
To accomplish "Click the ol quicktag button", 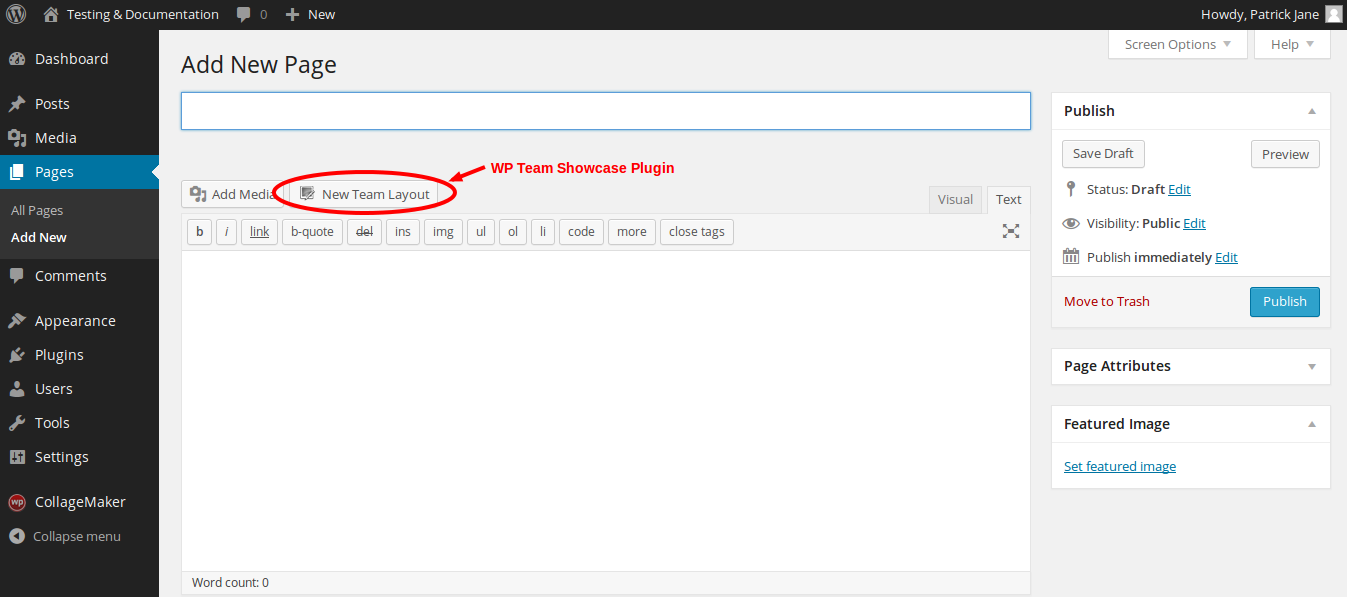I will pyautogui.click(x=513, y=232).
